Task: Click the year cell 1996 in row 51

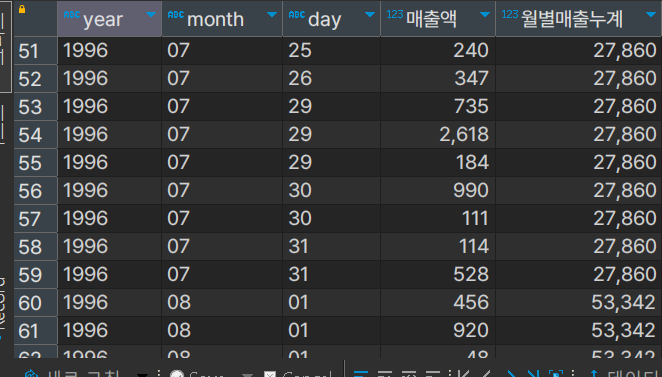Action: coord(109,51)
